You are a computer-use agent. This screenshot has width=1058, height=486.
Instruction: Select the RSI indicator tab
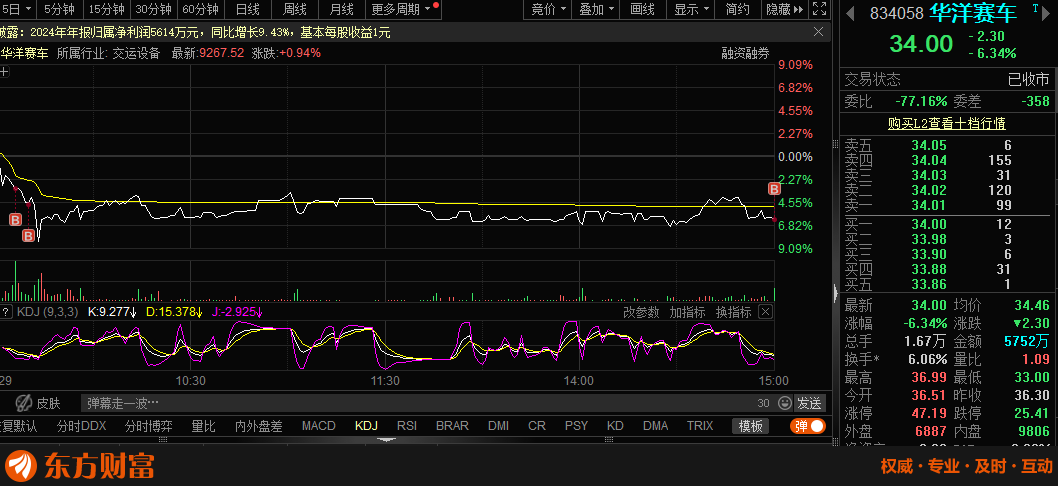407,426
